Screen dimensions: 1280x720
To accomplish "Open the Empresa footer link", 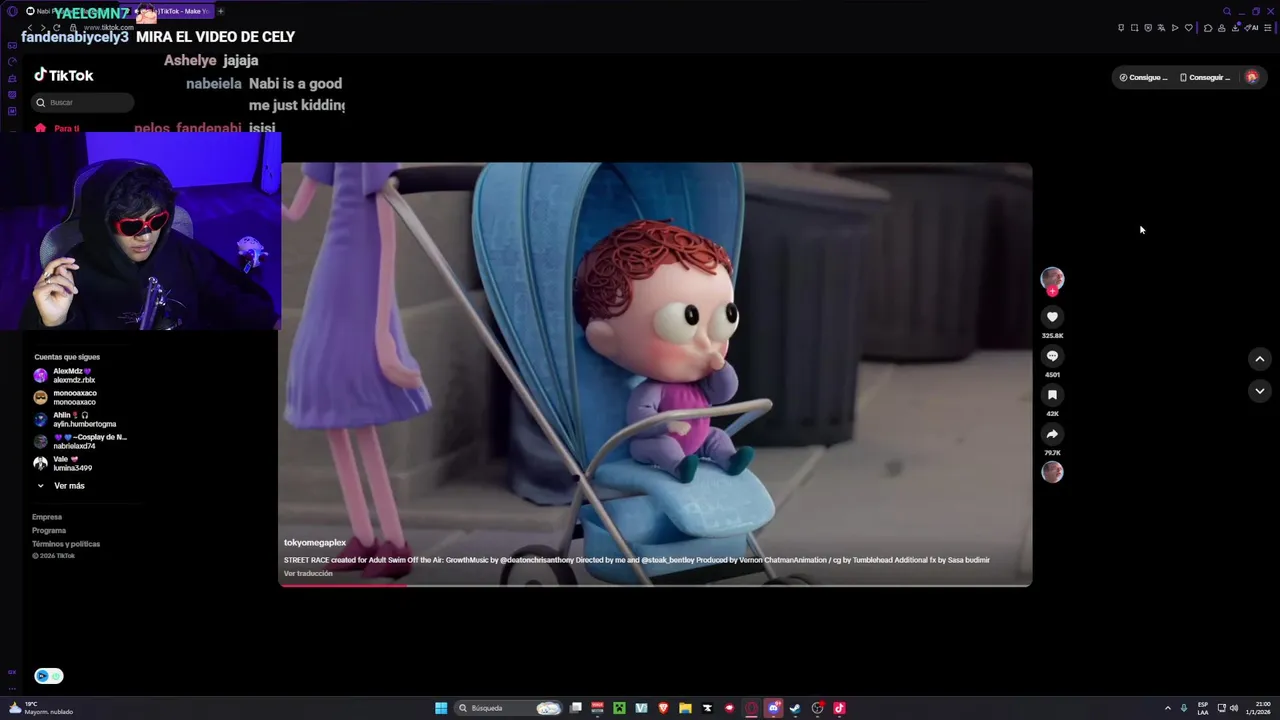I will pyautogui.click(x=47, y=517).
